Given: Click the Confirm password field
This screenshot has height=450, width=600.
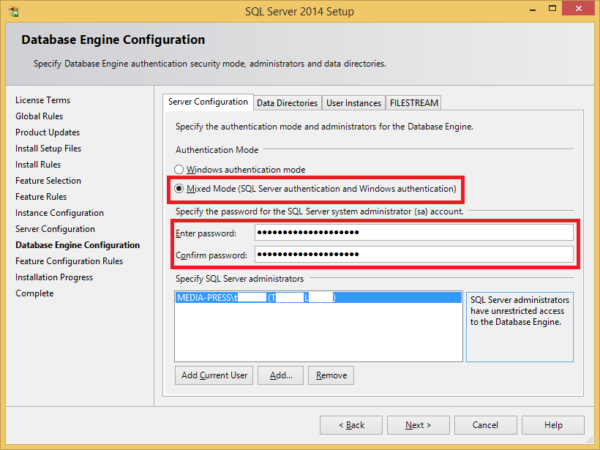Looking at the screenshot, I should coord(414,254).
